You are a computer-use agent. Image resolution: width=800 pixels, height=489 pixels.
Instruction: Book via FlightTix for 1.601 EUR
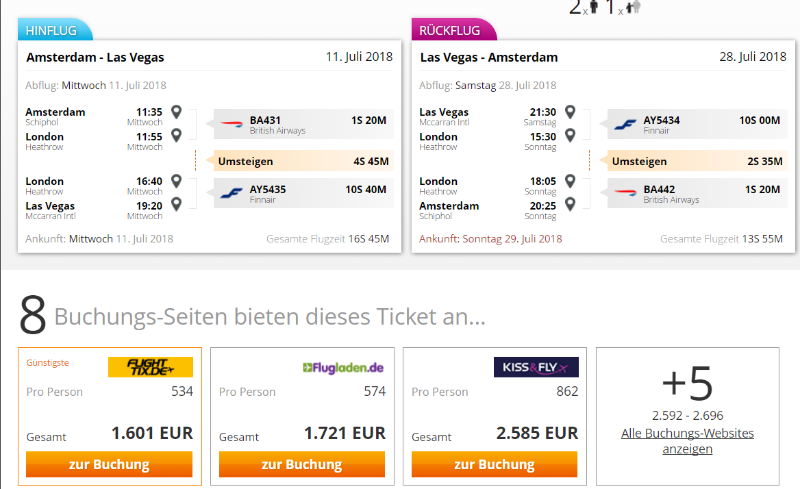(x=109, y=464)
